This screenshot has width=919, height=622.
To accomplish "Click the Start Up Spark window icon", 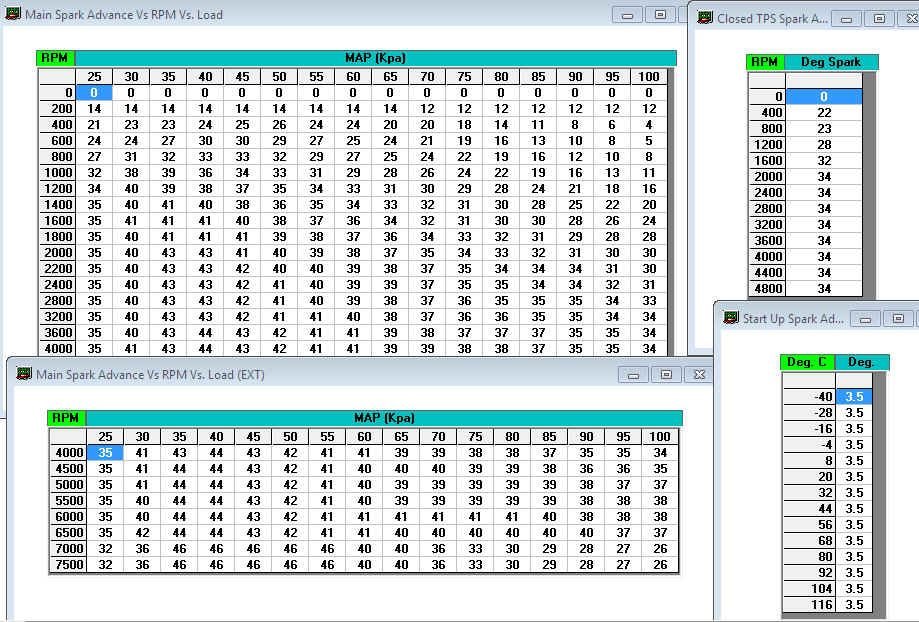I will (731, 318).
